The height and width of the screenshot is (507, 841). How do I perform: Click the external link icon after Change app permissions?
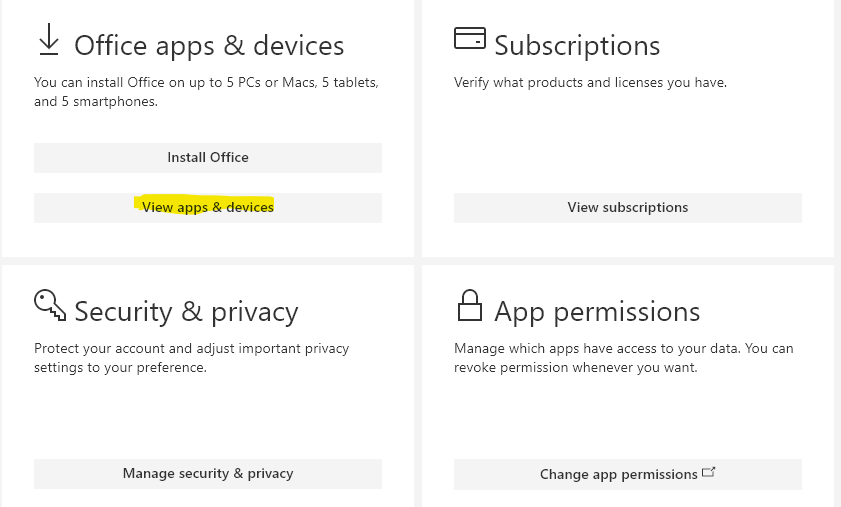click(x=709, y=472)
